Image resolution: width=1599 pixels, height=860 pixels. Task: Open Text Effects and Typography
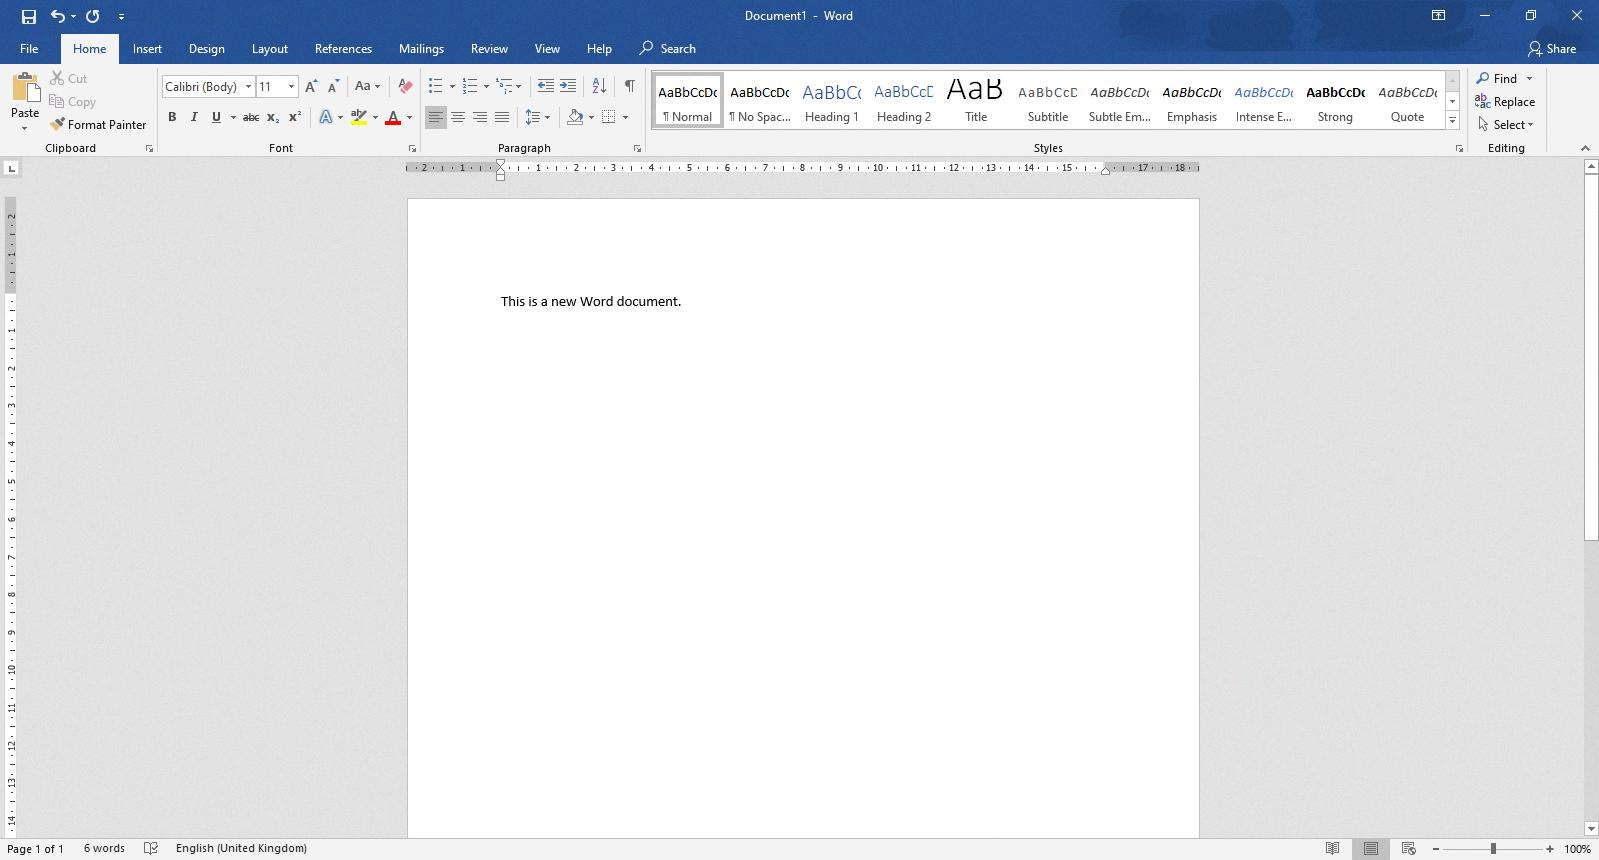326,117
